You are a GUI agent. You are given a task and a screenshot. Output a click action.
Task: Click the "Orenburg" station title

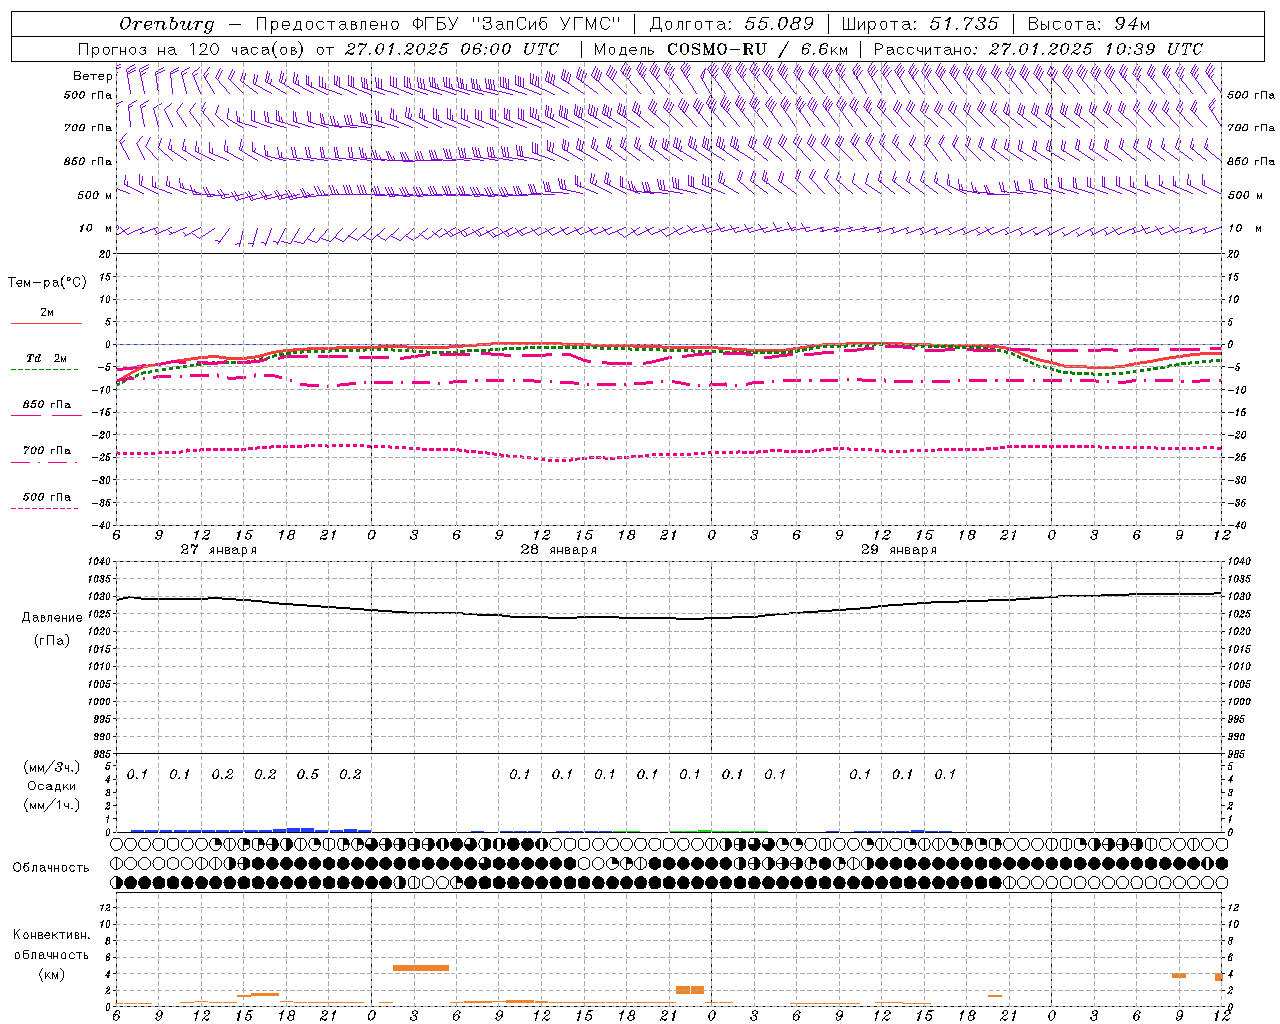coord(166,24)
